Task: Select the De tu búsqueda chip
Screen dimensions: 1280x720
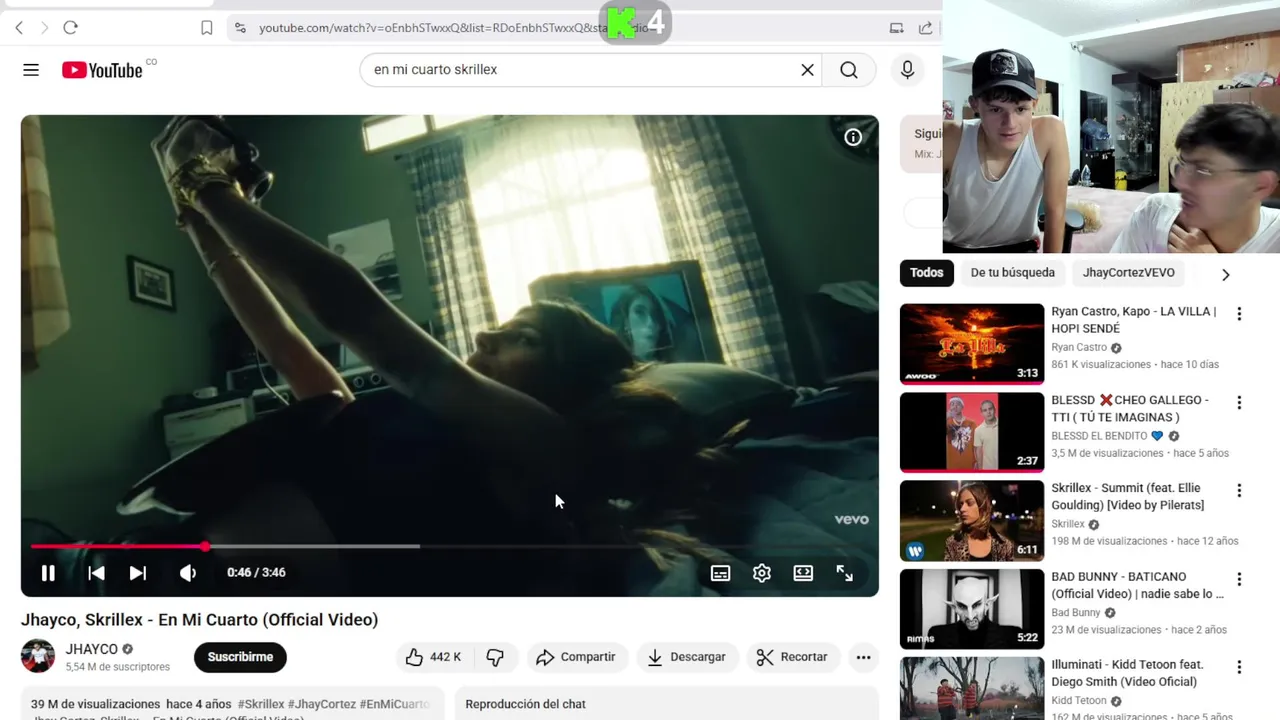Action: 1012,273
